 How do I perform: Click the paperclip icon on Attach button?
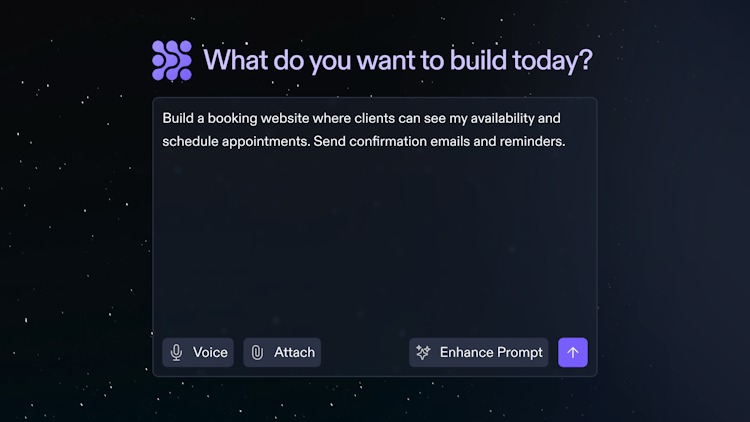(x=257, y=353)
